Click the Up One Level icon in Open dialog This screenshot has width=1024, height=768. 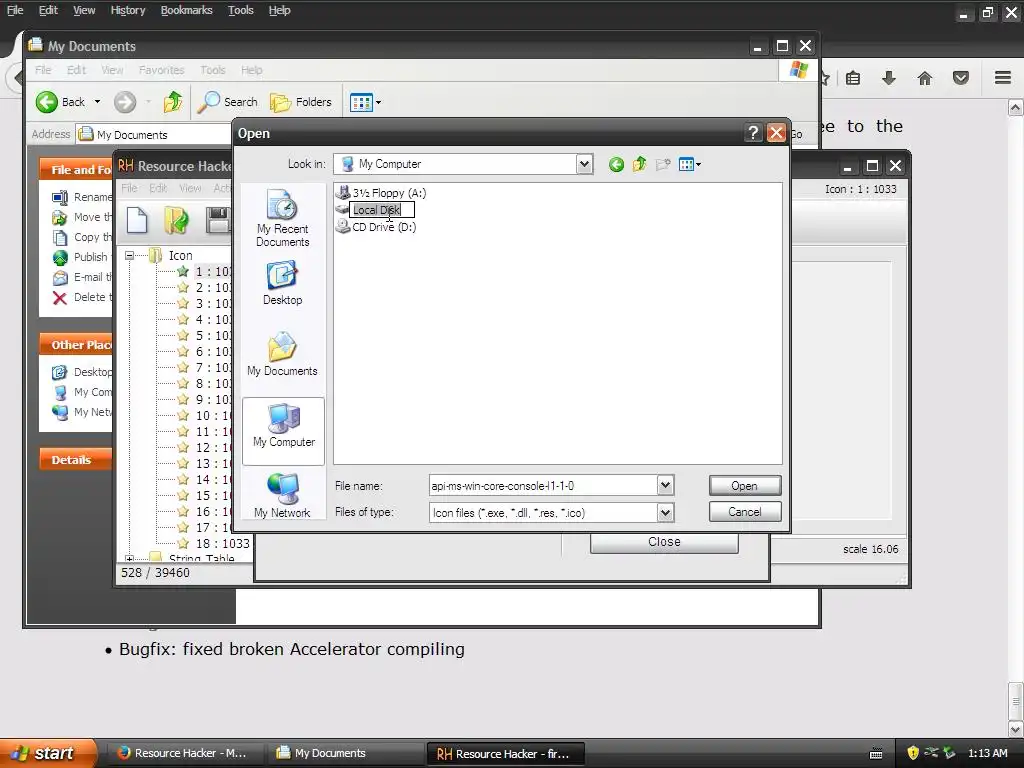click(639, 165)
